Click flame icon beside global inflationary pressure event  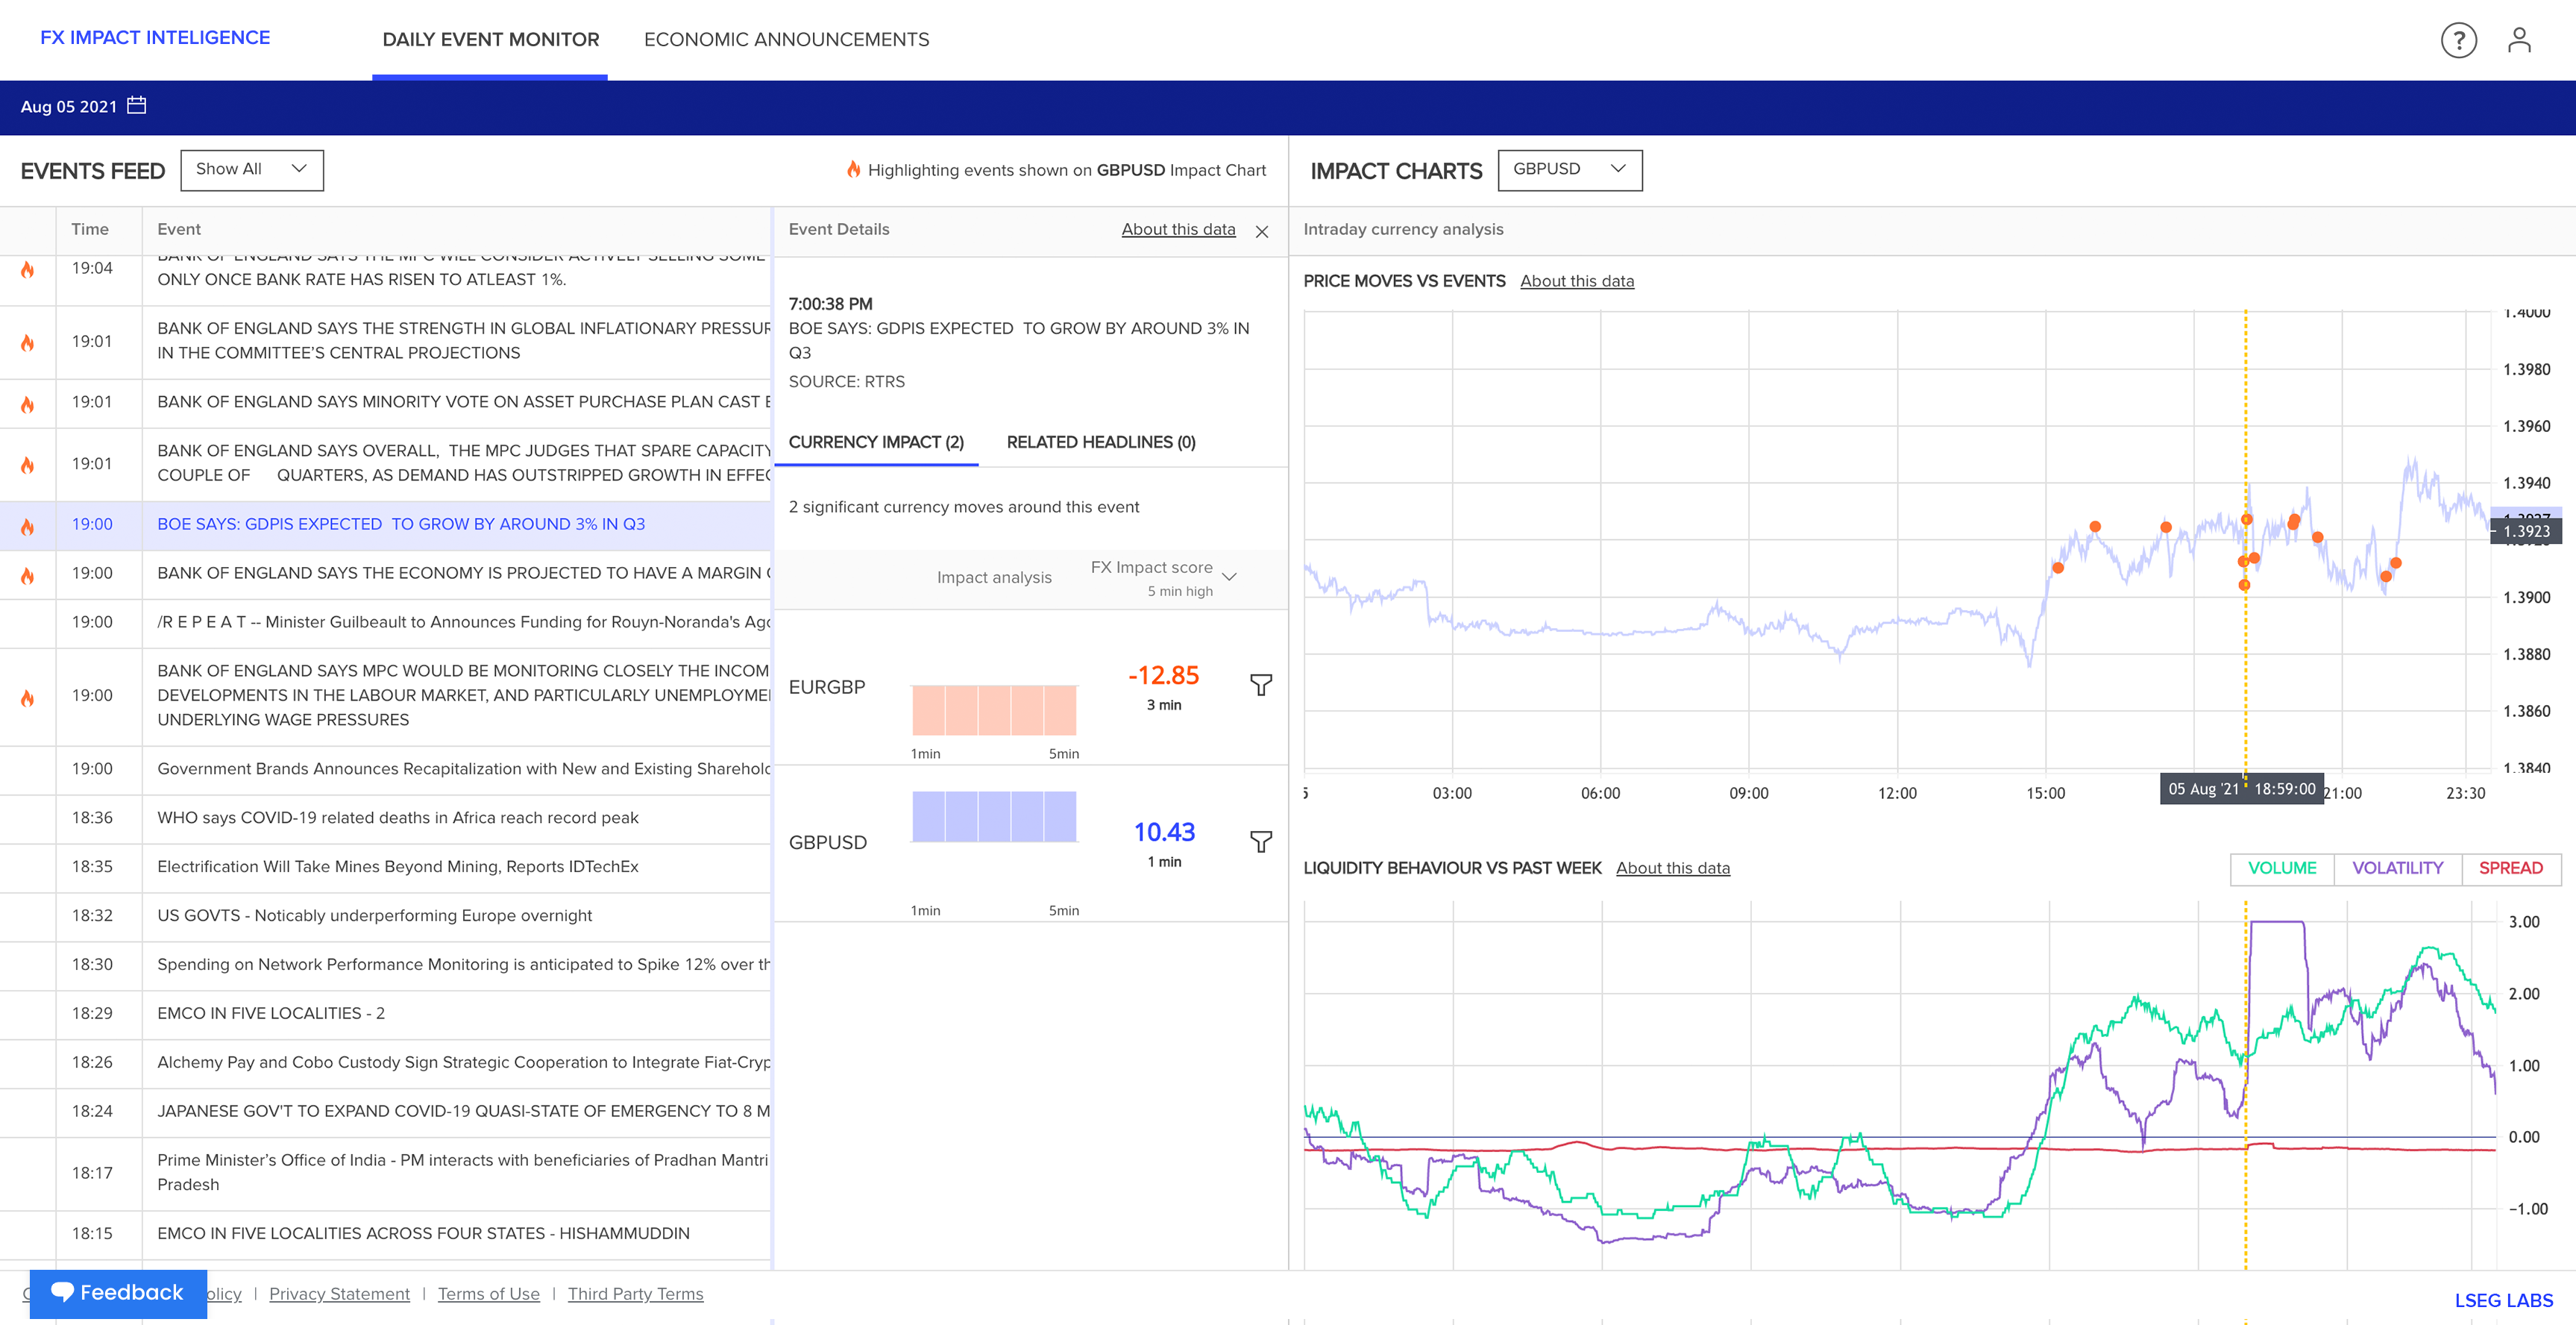tap(28, 342)
